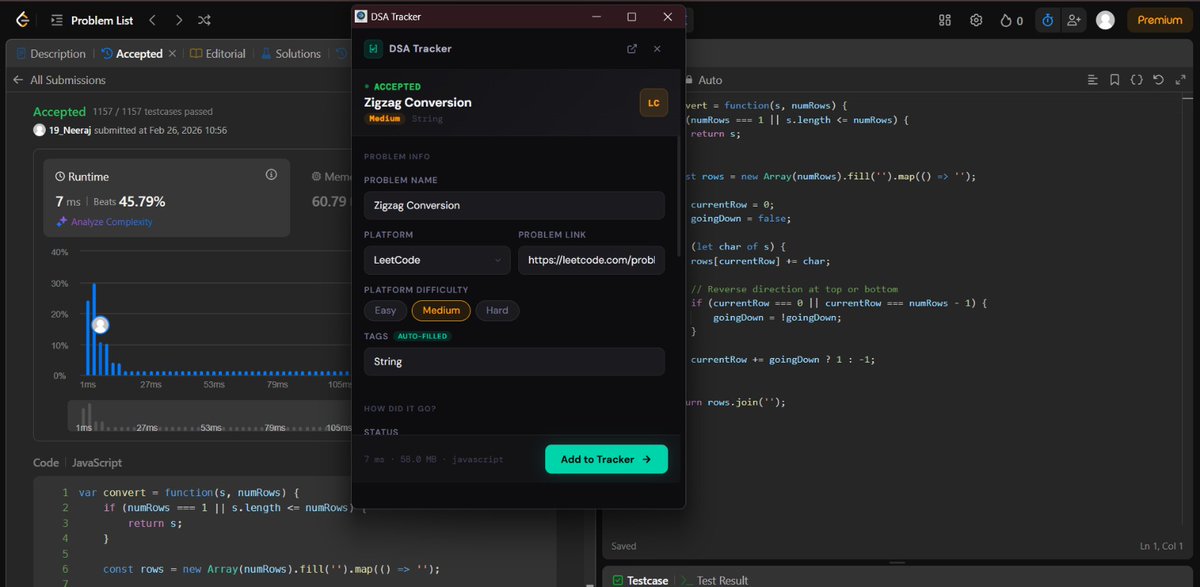Maximize the DSA Tracker window

tap(631, 17)
